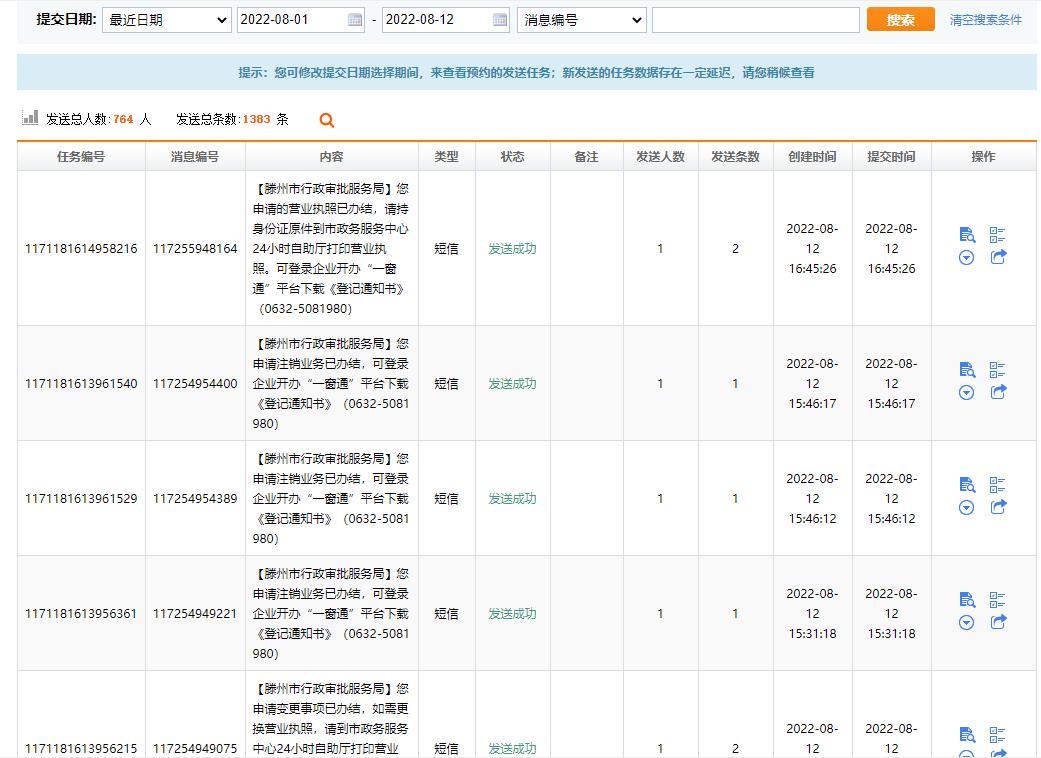Click the 消息编号 column header

point(195,157)
